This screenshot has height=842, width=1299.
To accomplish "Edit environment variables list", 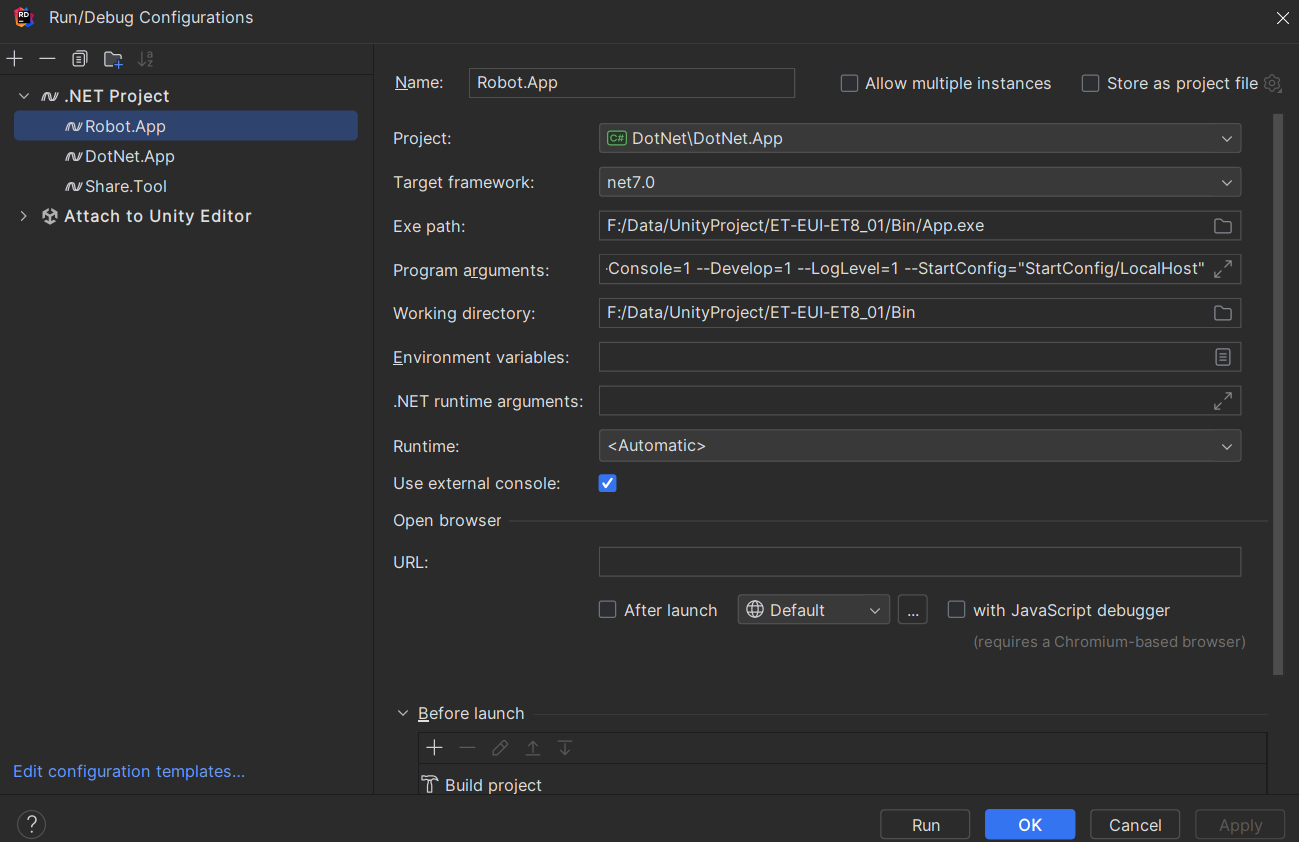I will point(1222,357).
